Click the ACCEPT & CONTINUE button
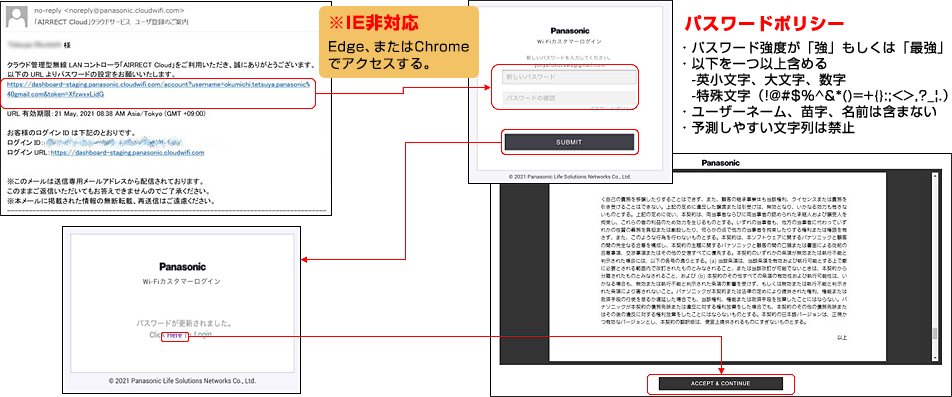Screen dimensions: 952x397 [x=721, y=384]
